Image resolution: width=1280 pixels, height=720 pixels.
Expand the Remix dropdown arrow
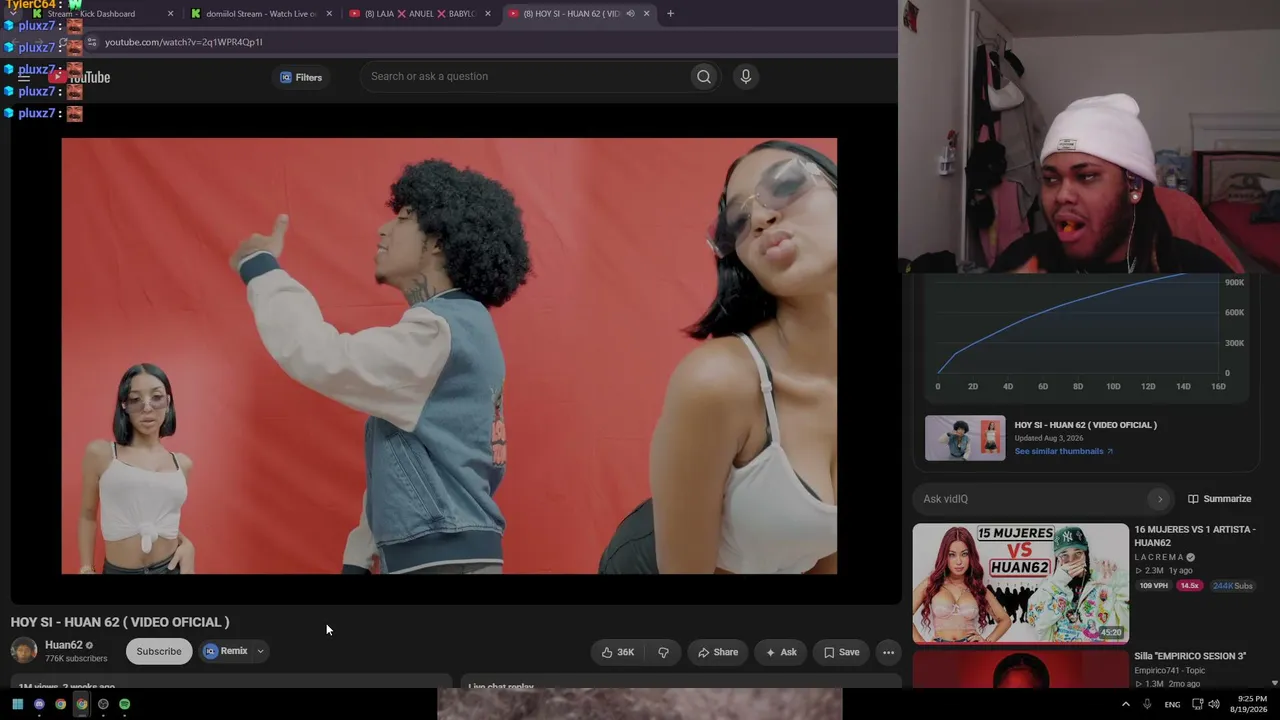click(260, 651)
